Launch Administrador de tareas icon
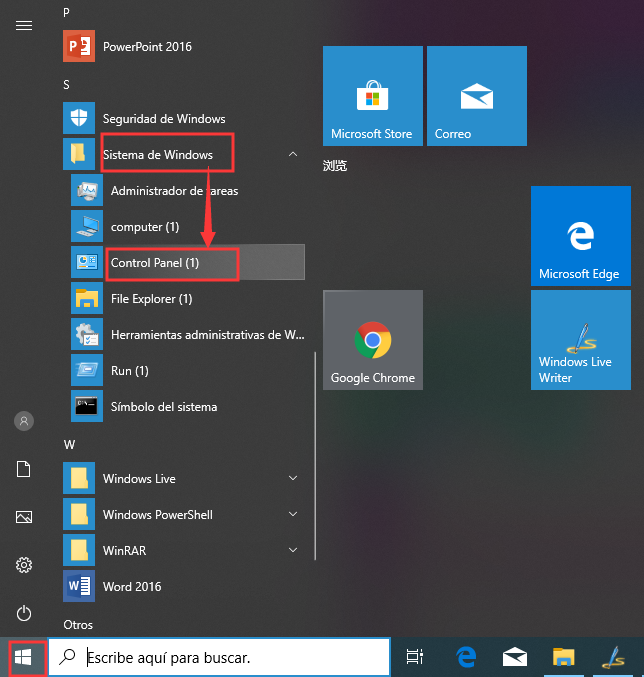 tap(87, 190)
